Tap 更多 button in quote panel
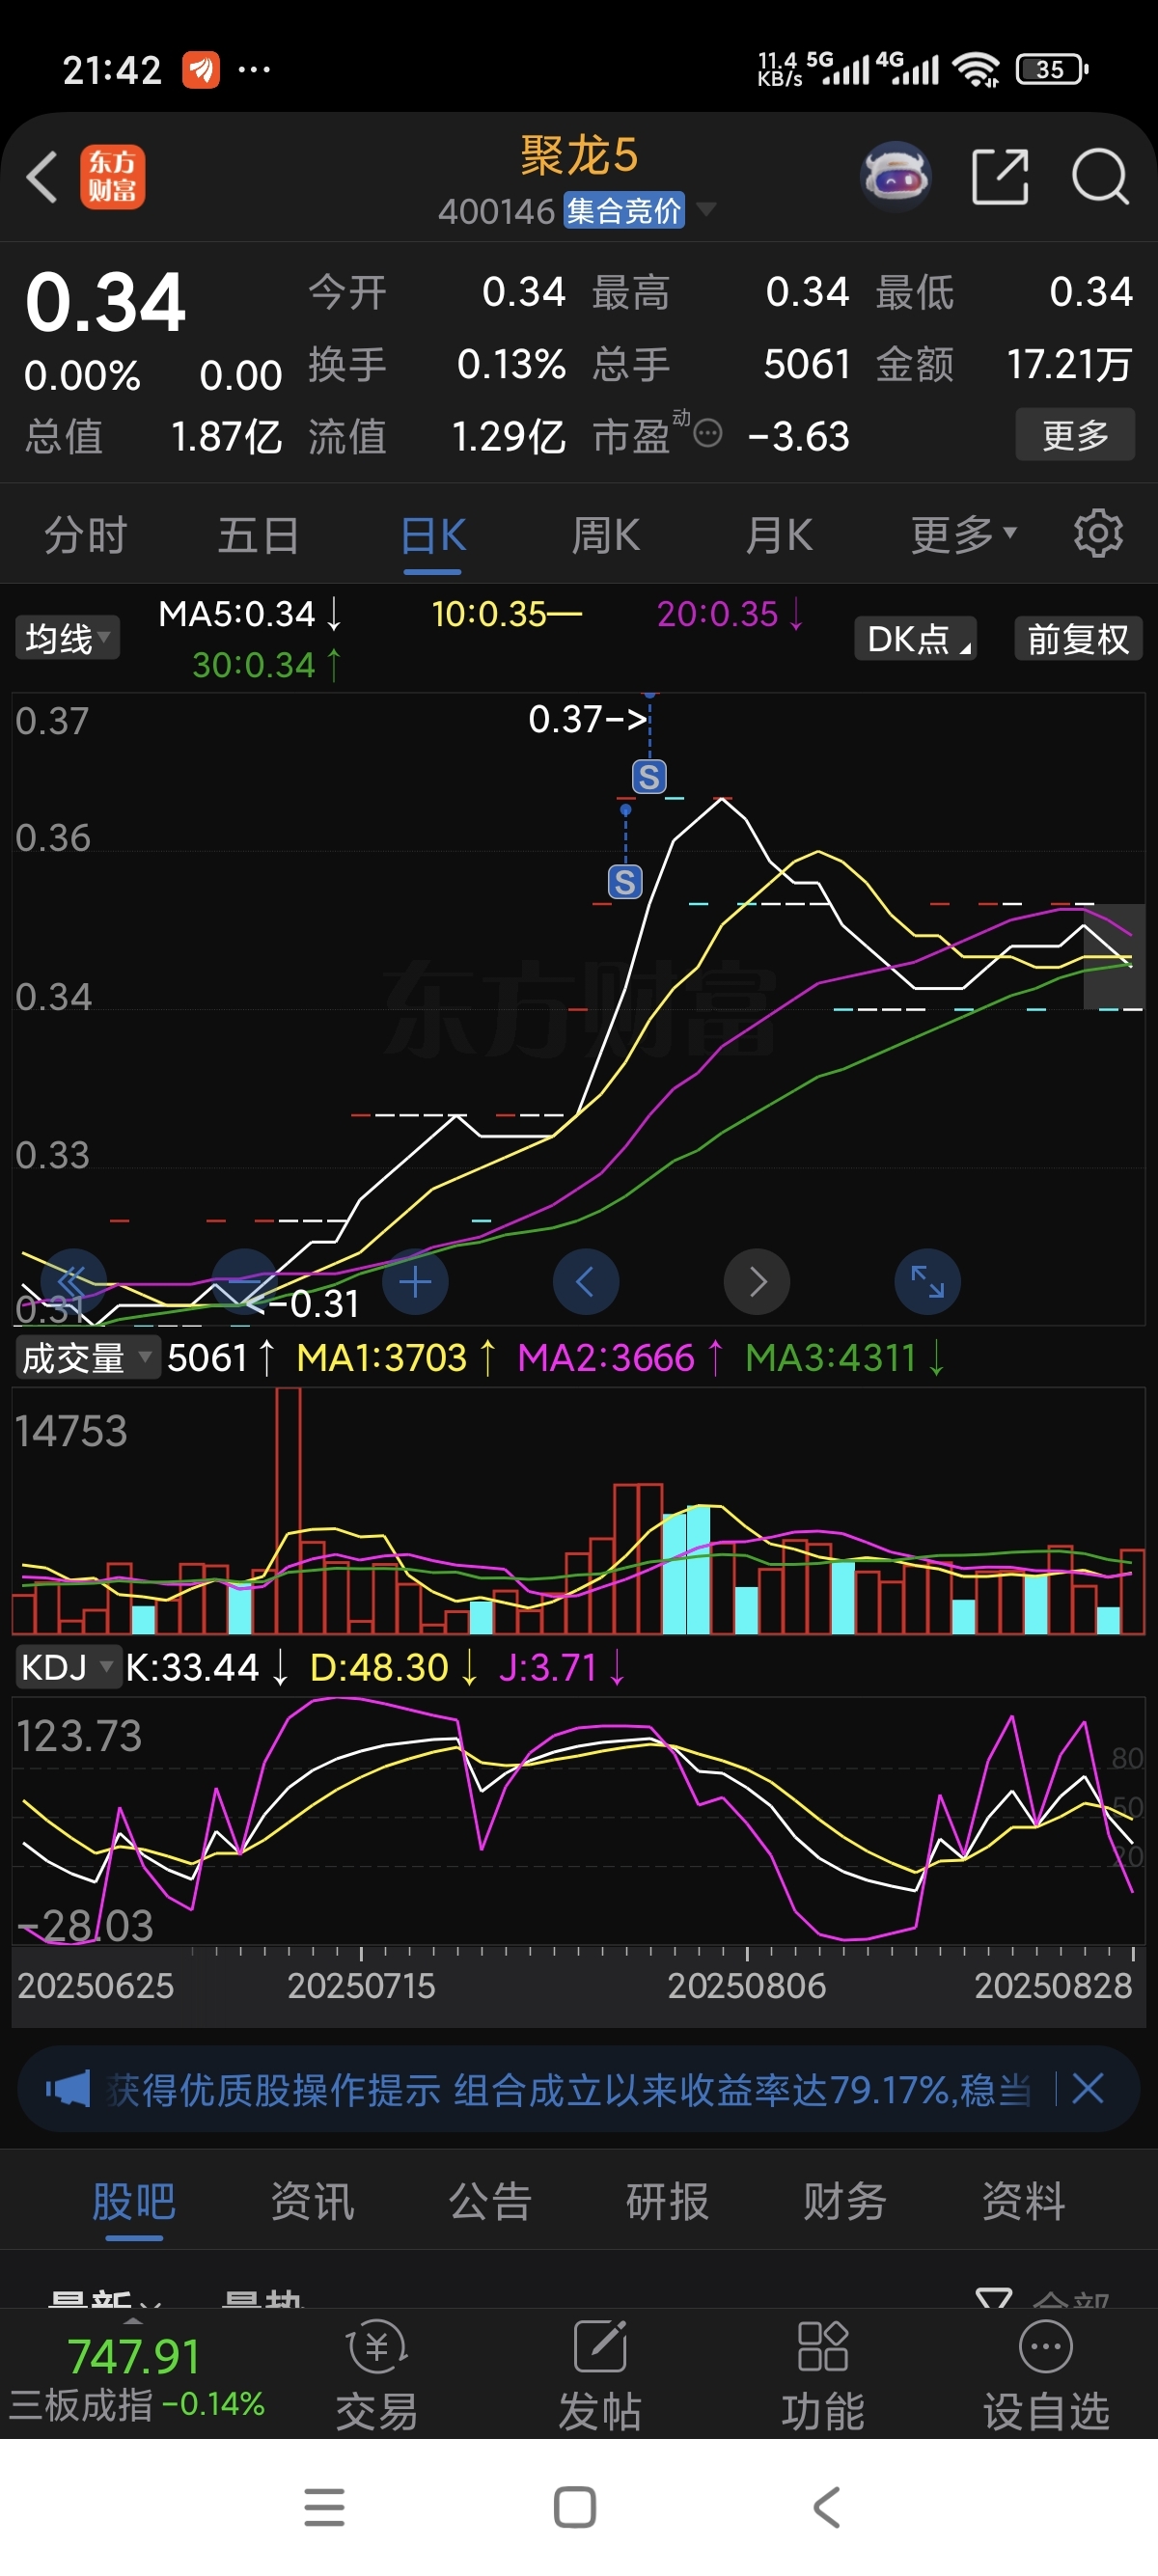 (x=1075, y=434)
